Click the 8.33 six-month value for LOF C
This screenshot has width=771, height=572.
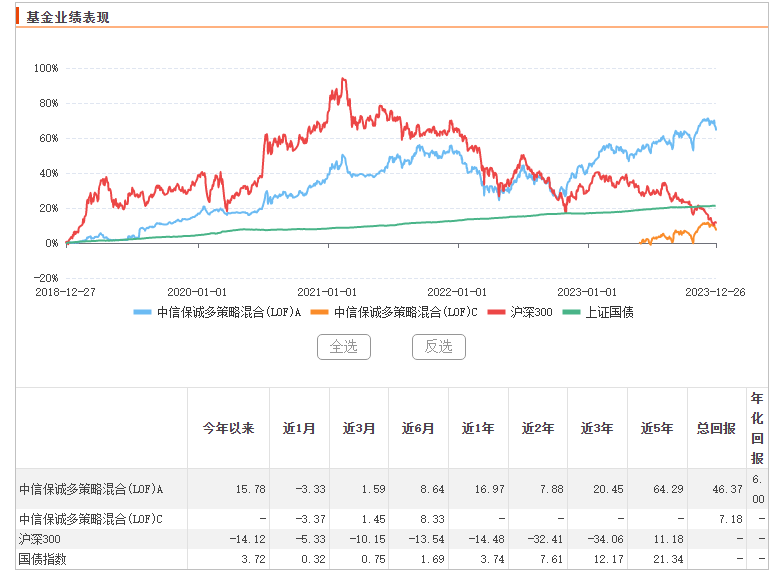click(x=433, y=519)
